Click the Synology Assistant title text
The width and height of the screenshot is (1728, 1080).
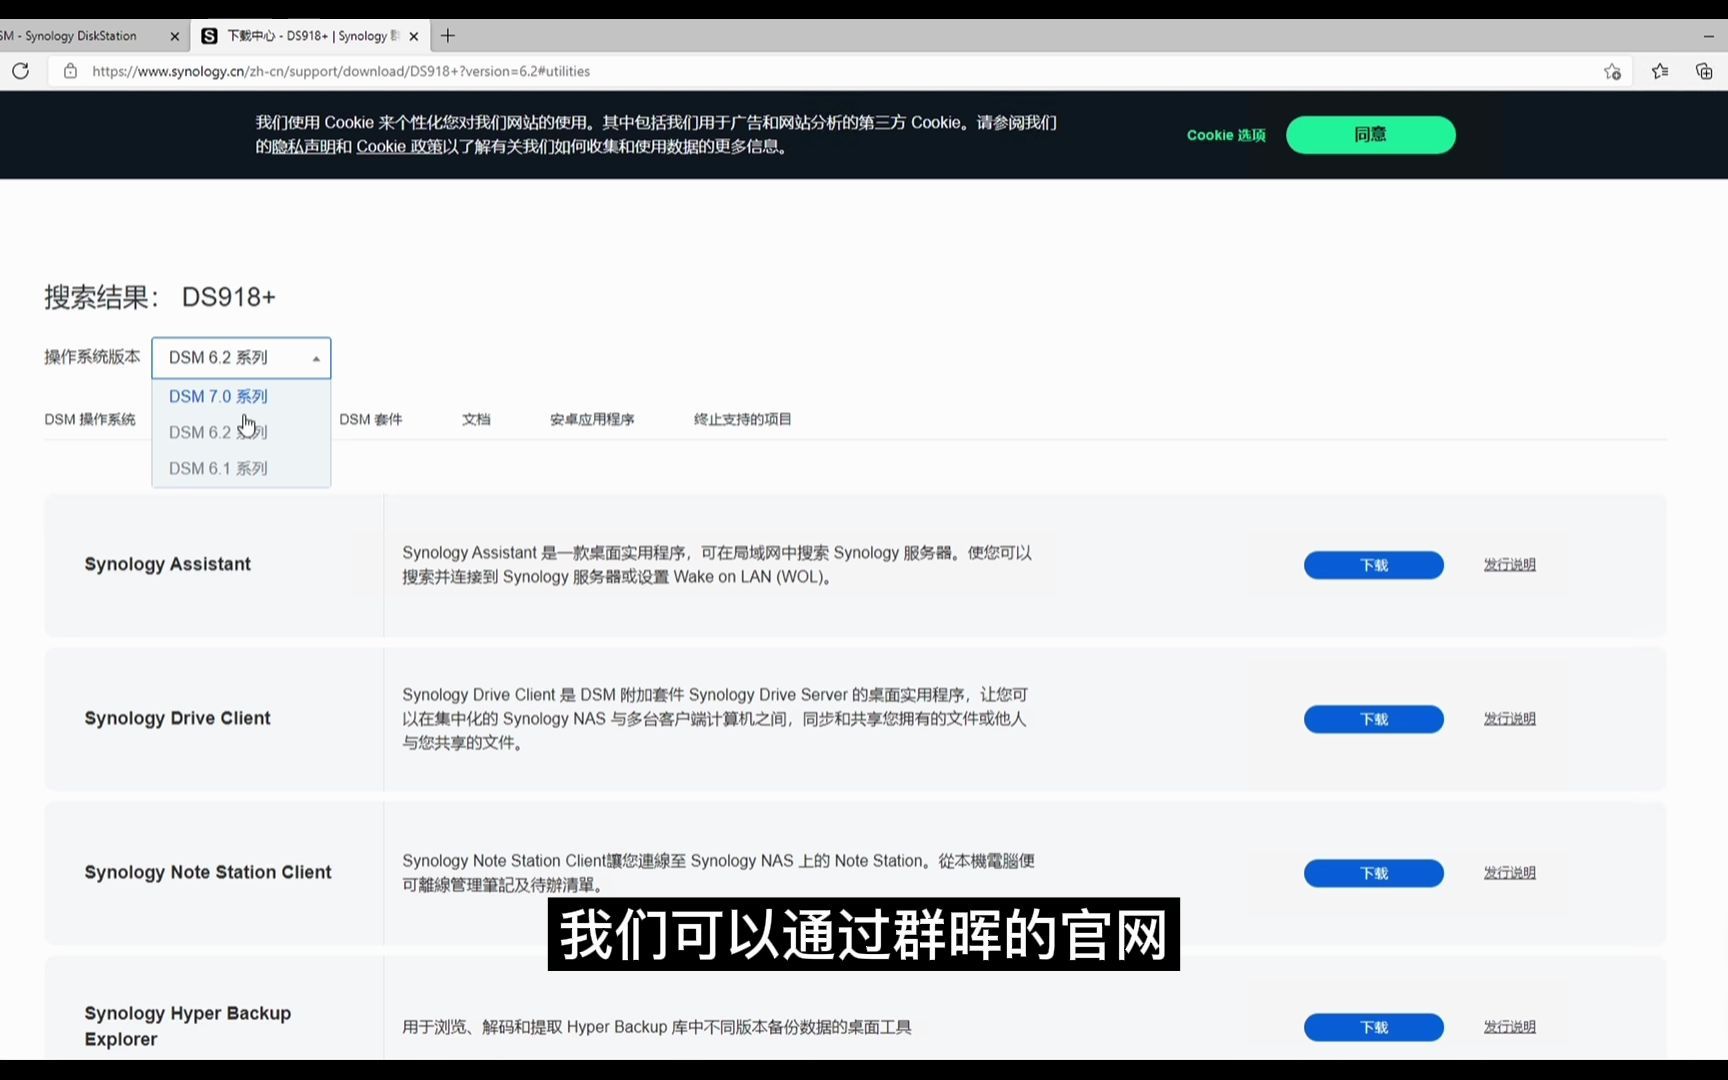click(168, 564)
